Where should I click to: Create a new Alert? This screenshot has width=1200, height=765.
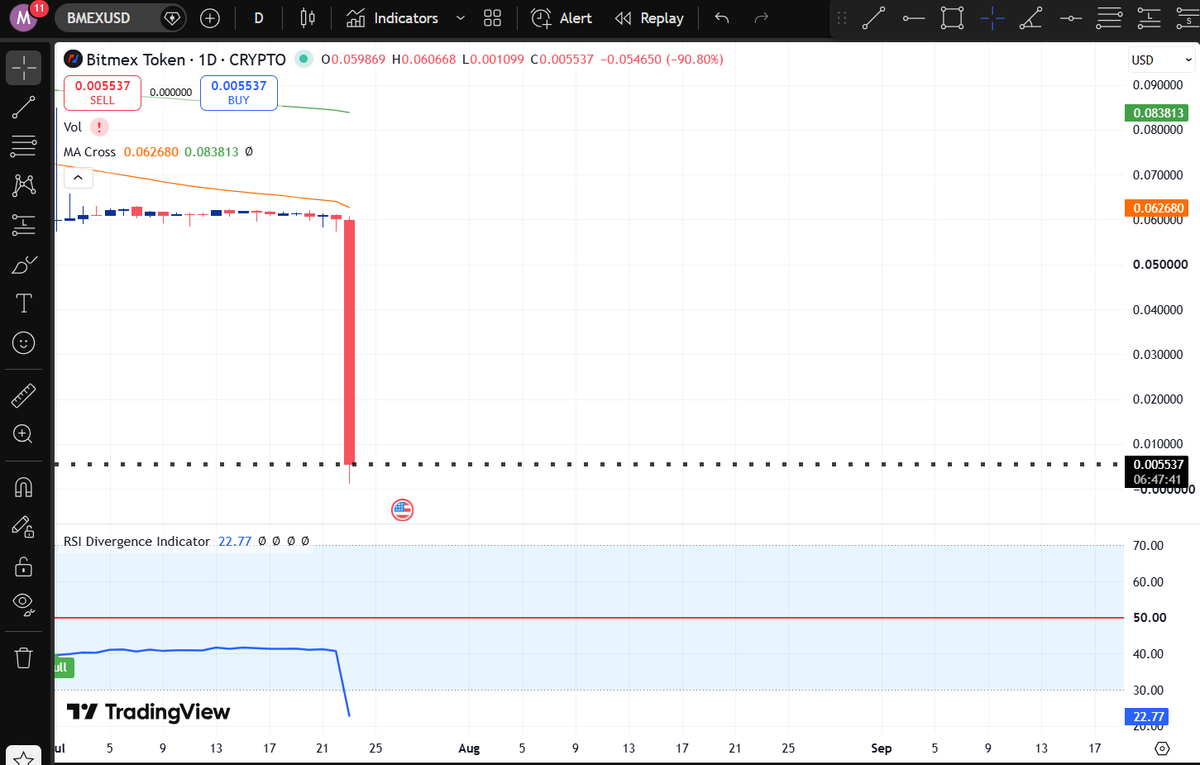(x=561, y=18)
